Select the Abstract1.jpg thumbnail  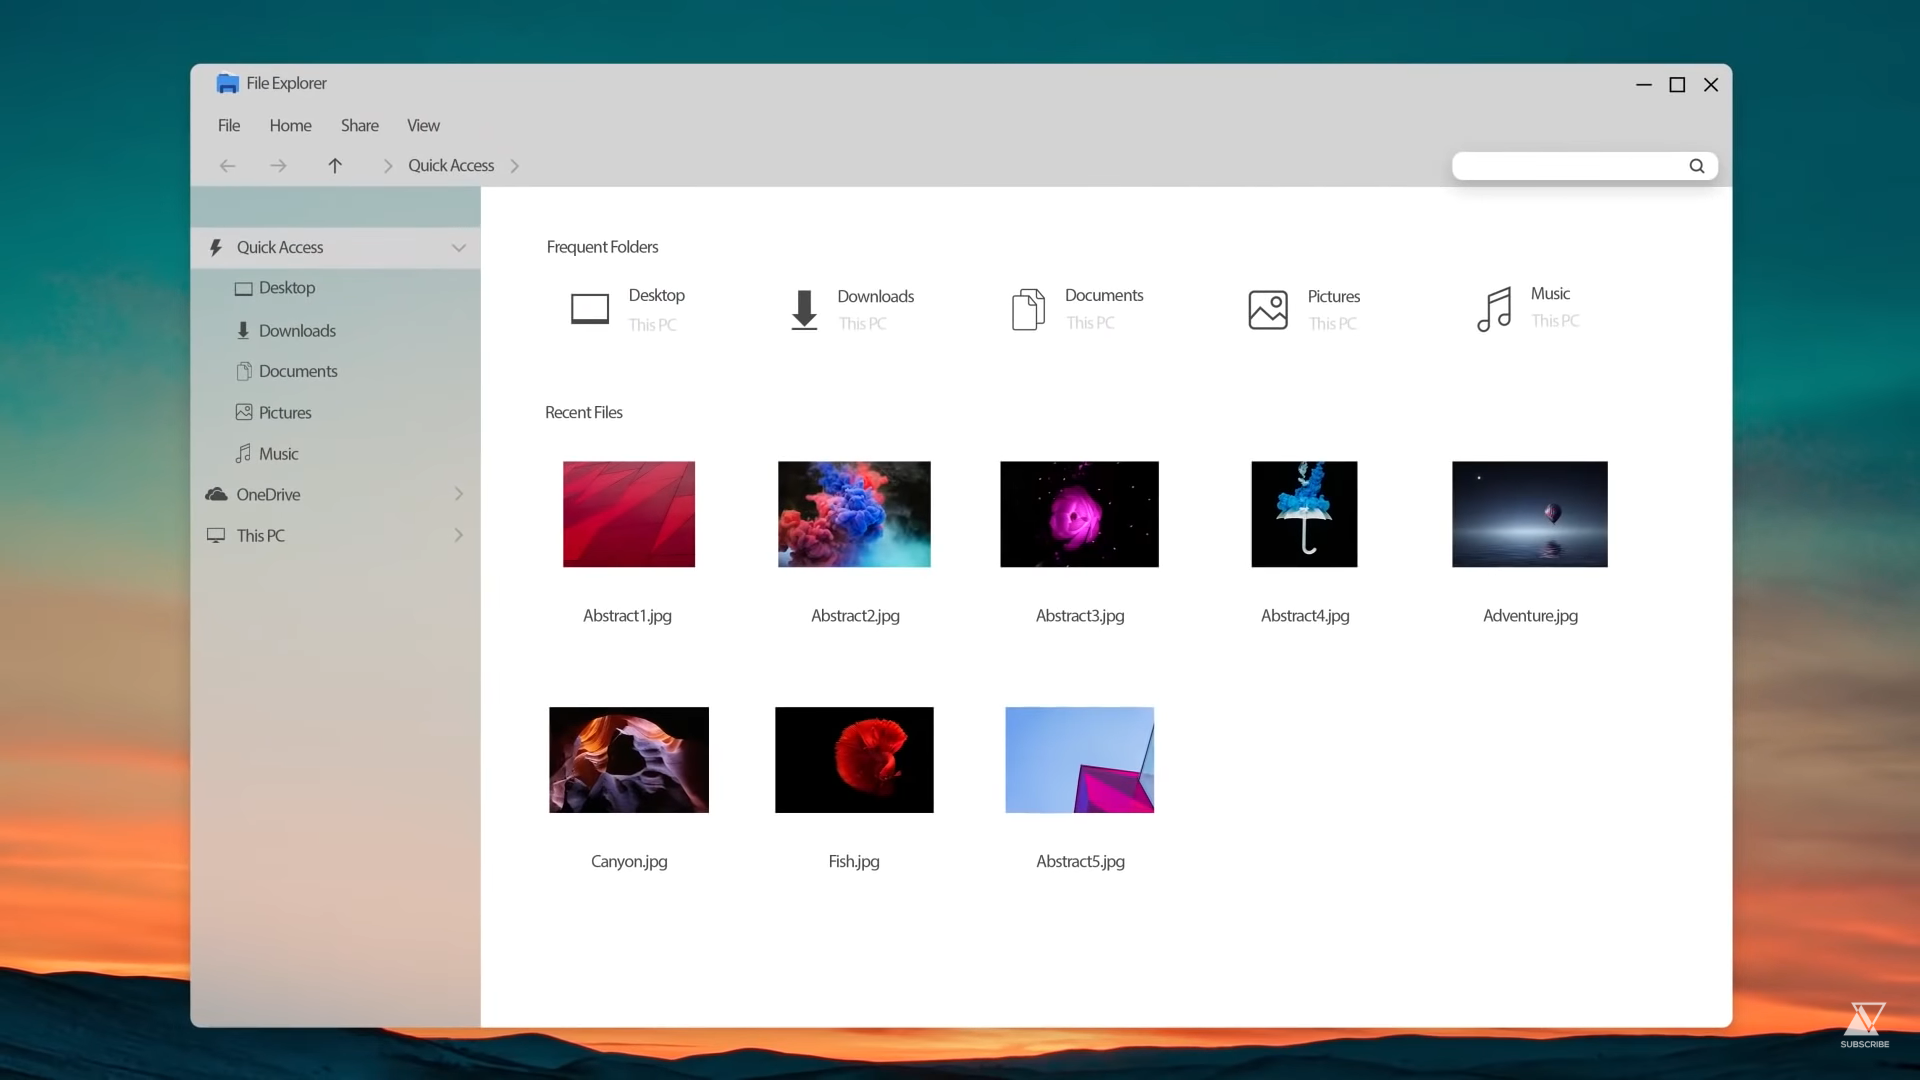pos(629,514)
